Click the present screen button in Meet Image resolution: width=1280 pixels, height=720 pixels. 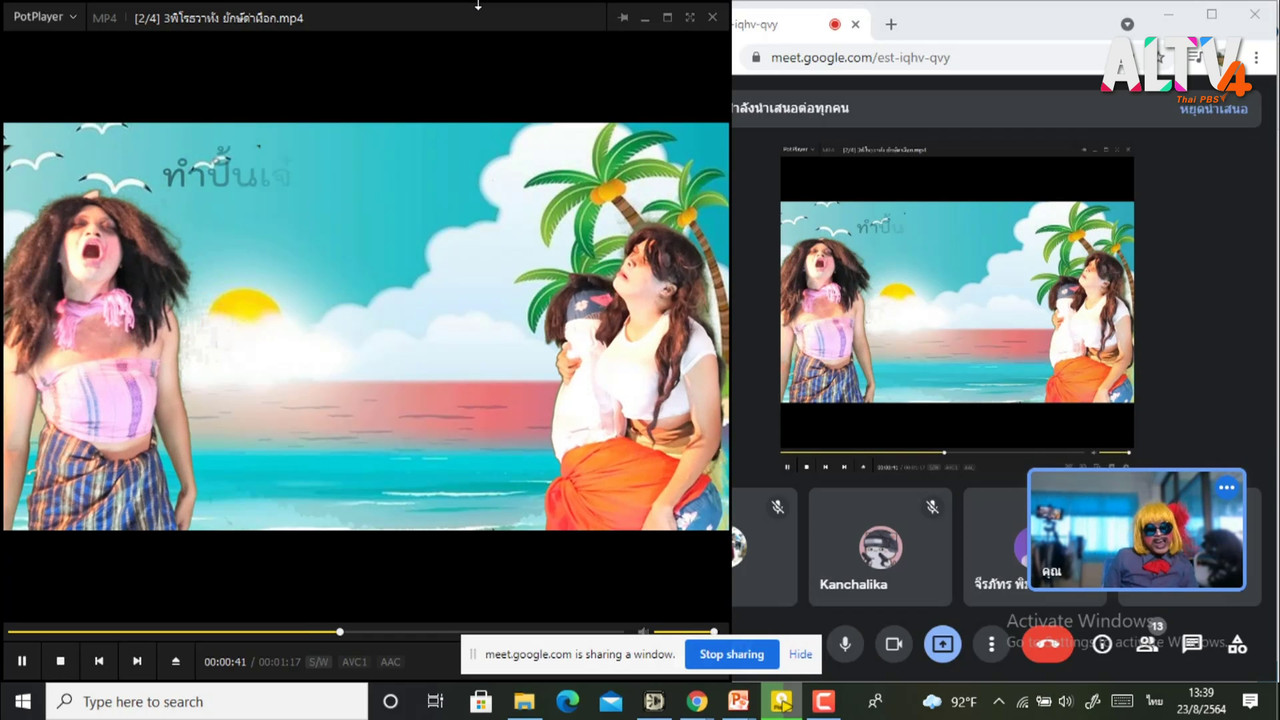coord(943,644)
